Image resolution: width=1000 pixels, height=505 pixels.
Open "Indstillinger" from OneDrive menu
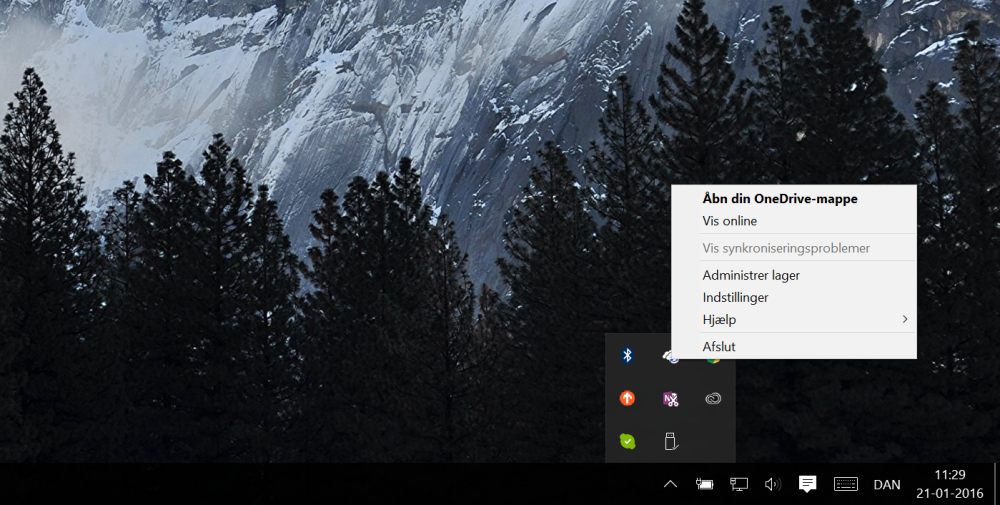click(x=735, y=297)
